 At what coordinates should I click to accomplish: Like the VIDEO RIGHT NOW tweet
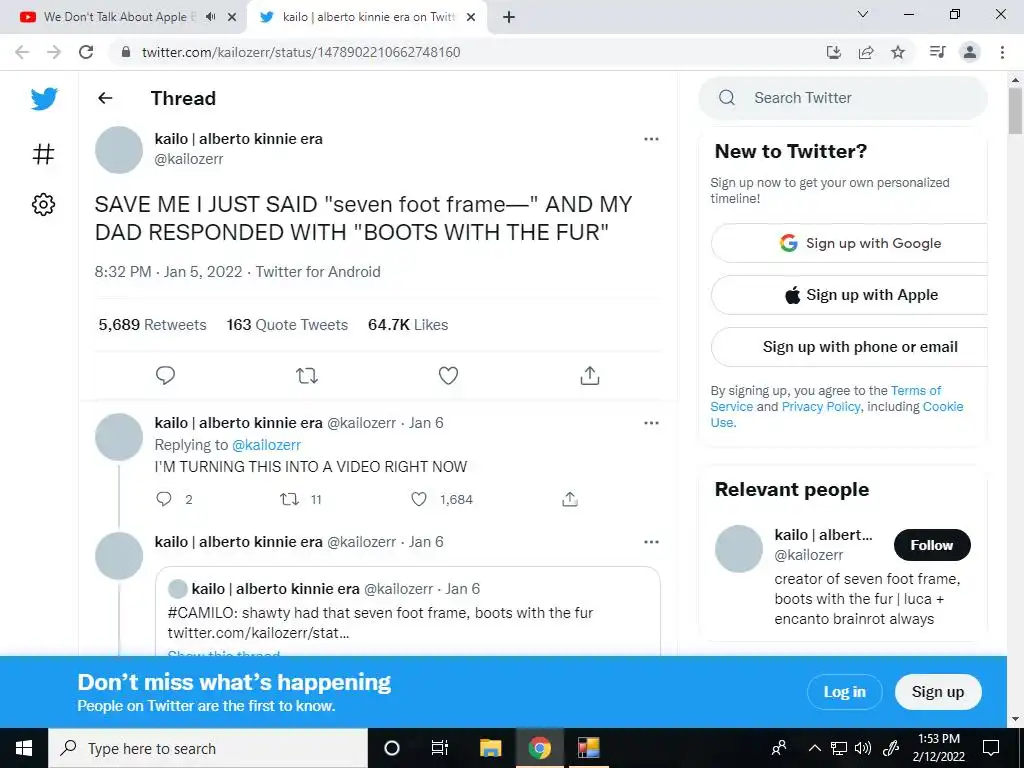(419, 500)
